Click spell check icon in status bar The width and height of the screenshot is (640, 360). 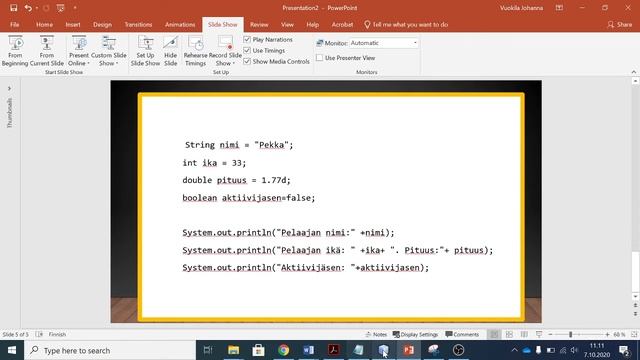pyautogui.click(x=39, y=334)
